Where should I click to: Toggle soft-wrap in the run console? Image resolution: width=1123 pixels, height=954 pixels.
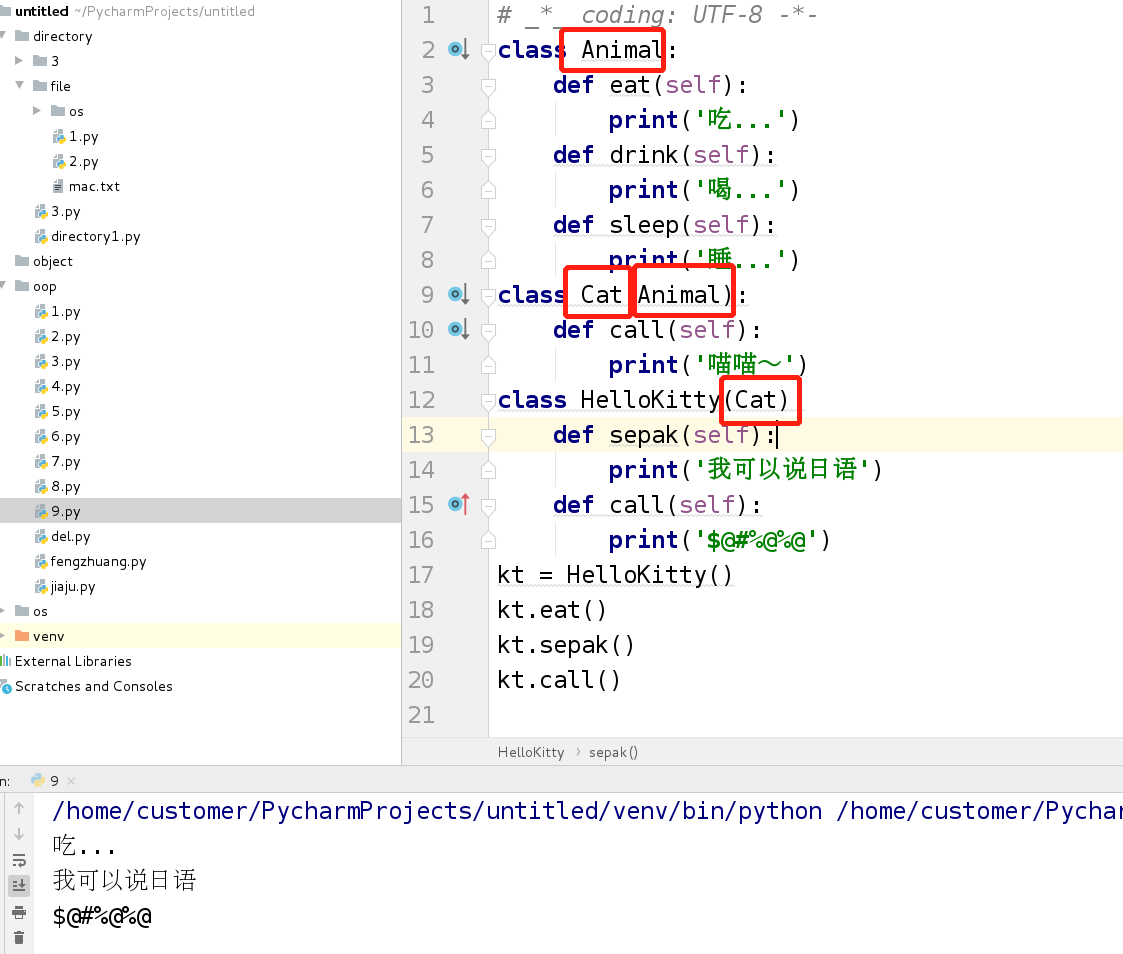point(19,860)
